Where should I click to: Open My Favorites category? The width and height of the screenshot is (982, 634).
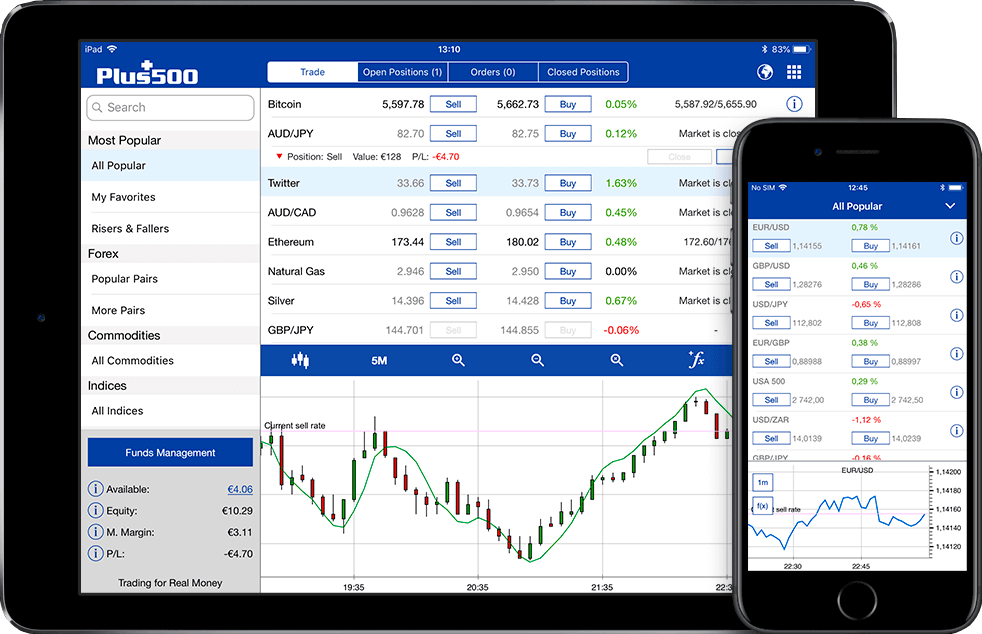(170, 197)
